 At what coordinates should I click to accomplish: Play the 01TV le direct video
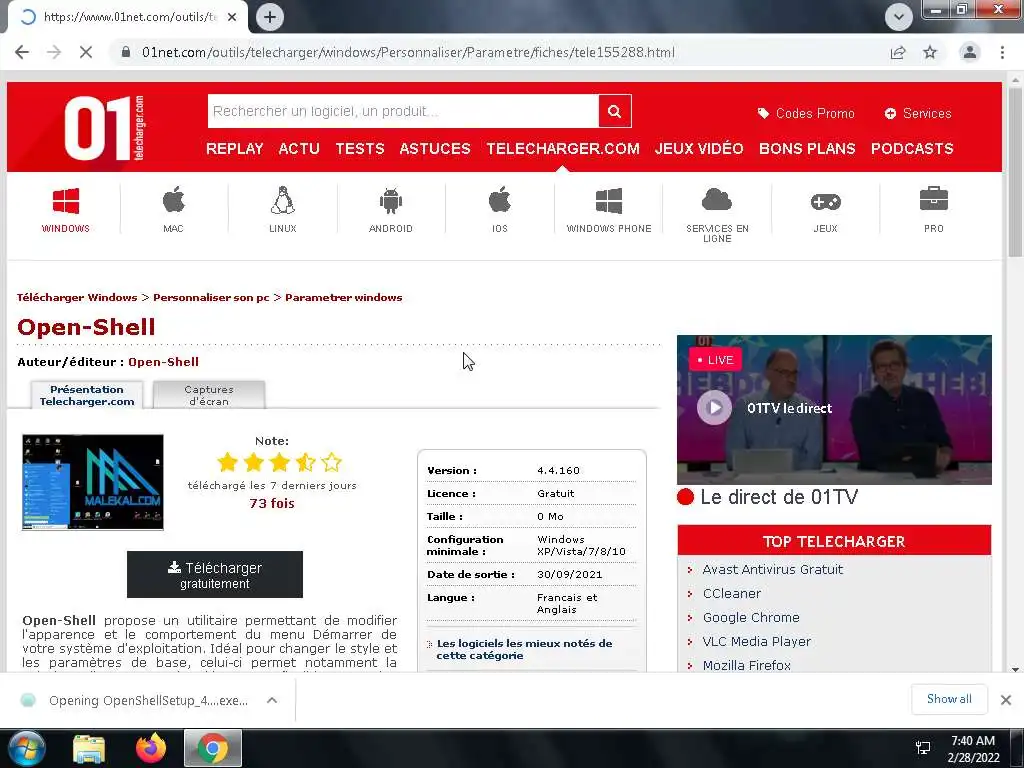(x=714, y=408)
